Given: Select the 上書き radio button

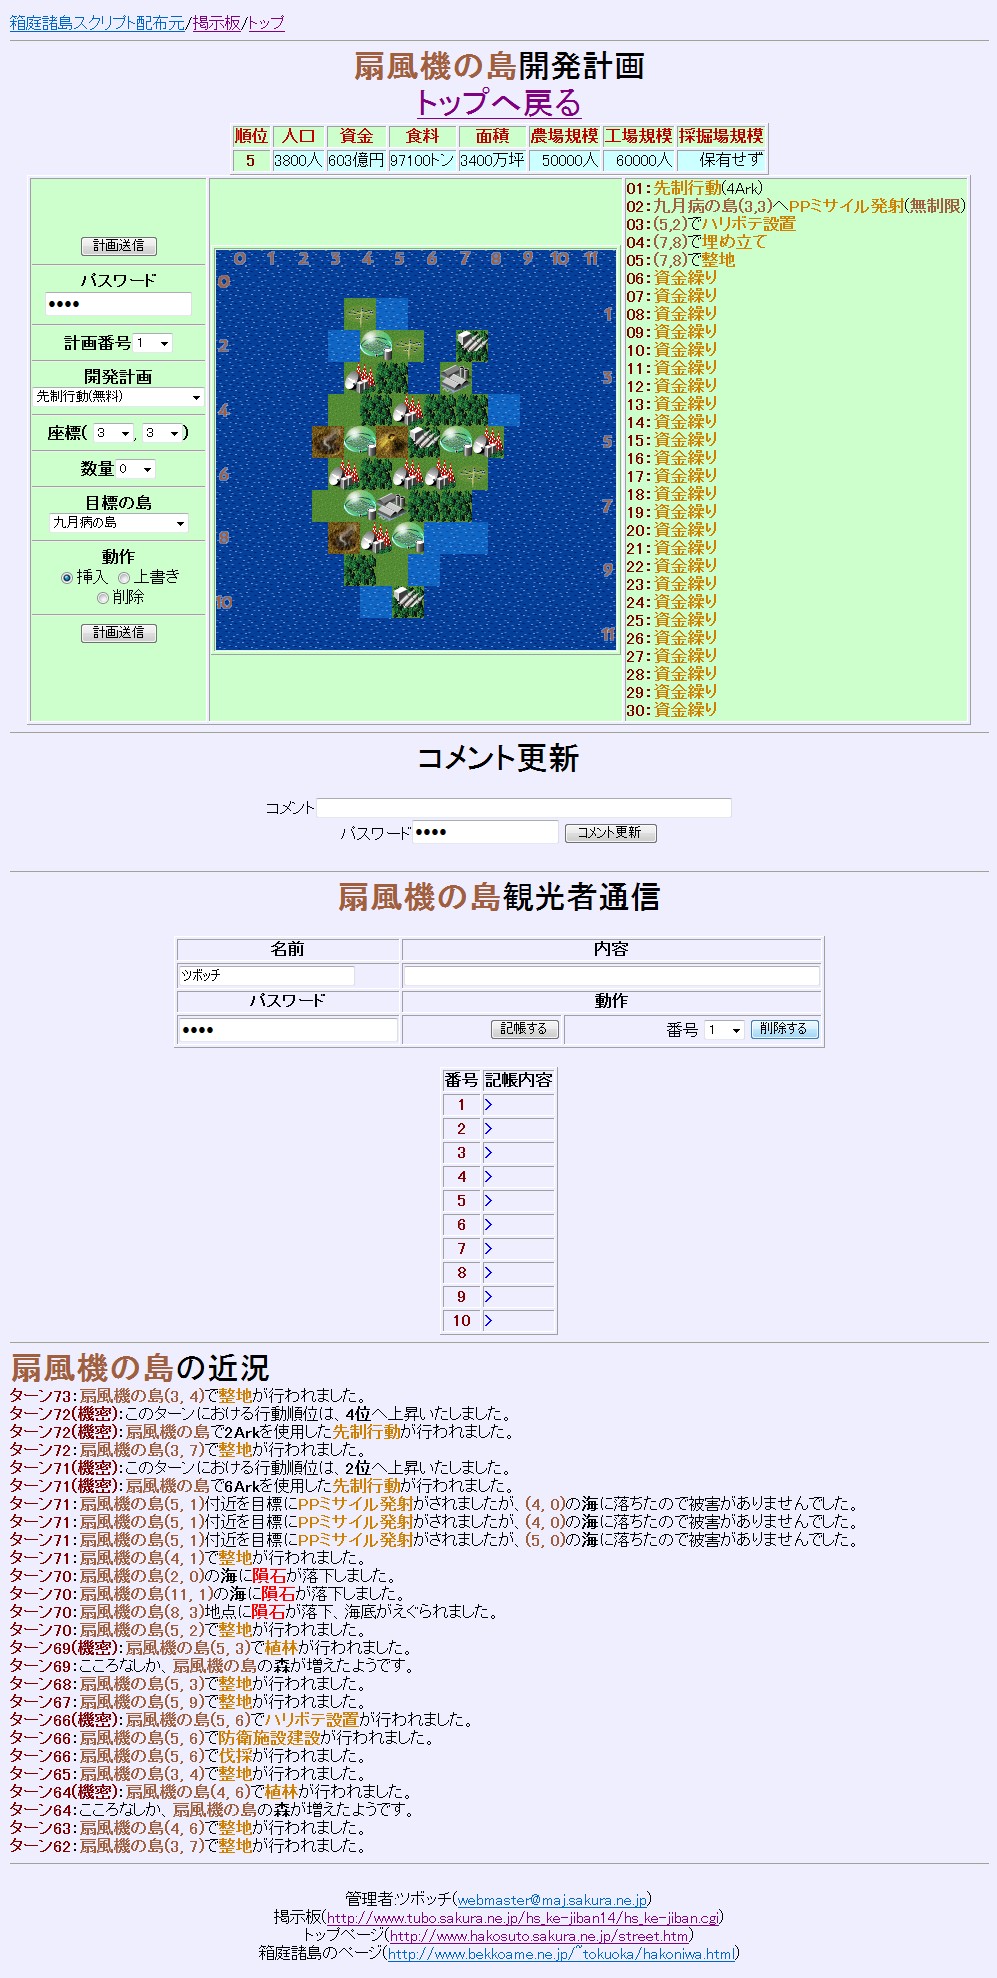Looking at the screenshot, I should [x=124, y=578].
